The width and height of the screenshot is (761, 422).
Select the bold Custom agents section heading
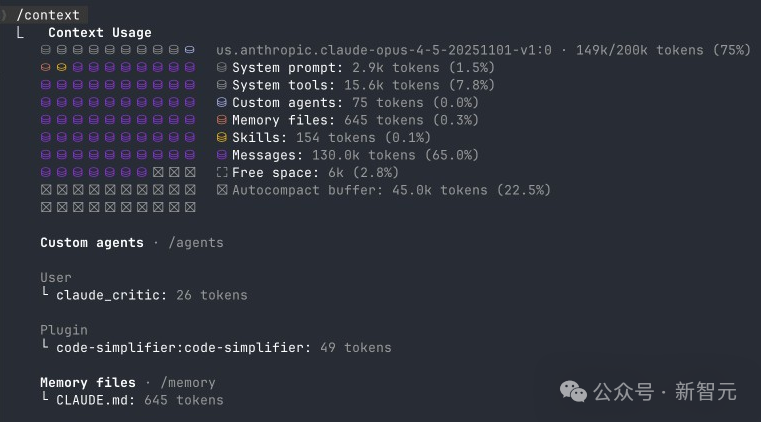pos(92,243)
